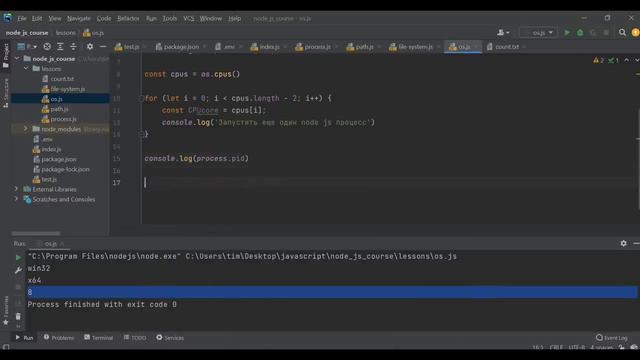Open Services tool window
The height and width of the screenshot is (360, 640).
click(x=170, y=338)
